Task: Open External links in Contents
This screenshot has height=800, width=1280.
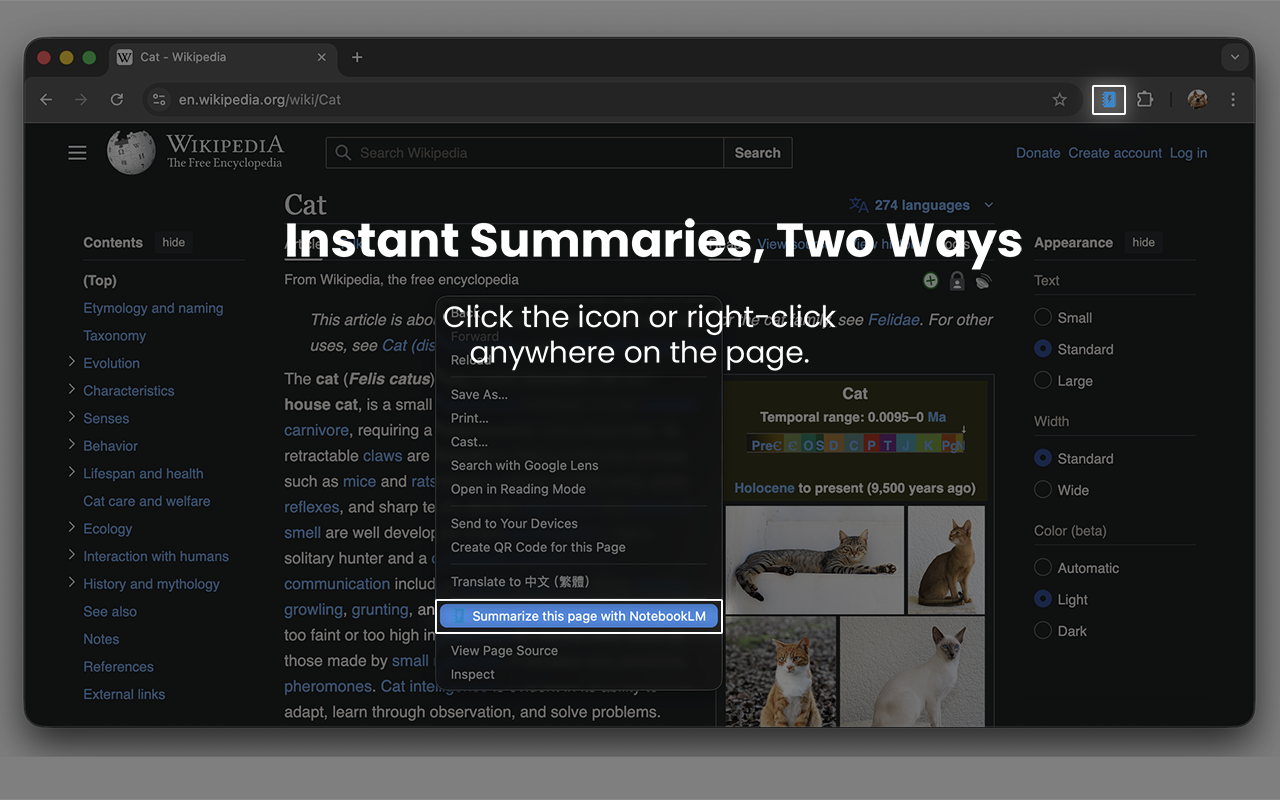Action: (124, 694)
